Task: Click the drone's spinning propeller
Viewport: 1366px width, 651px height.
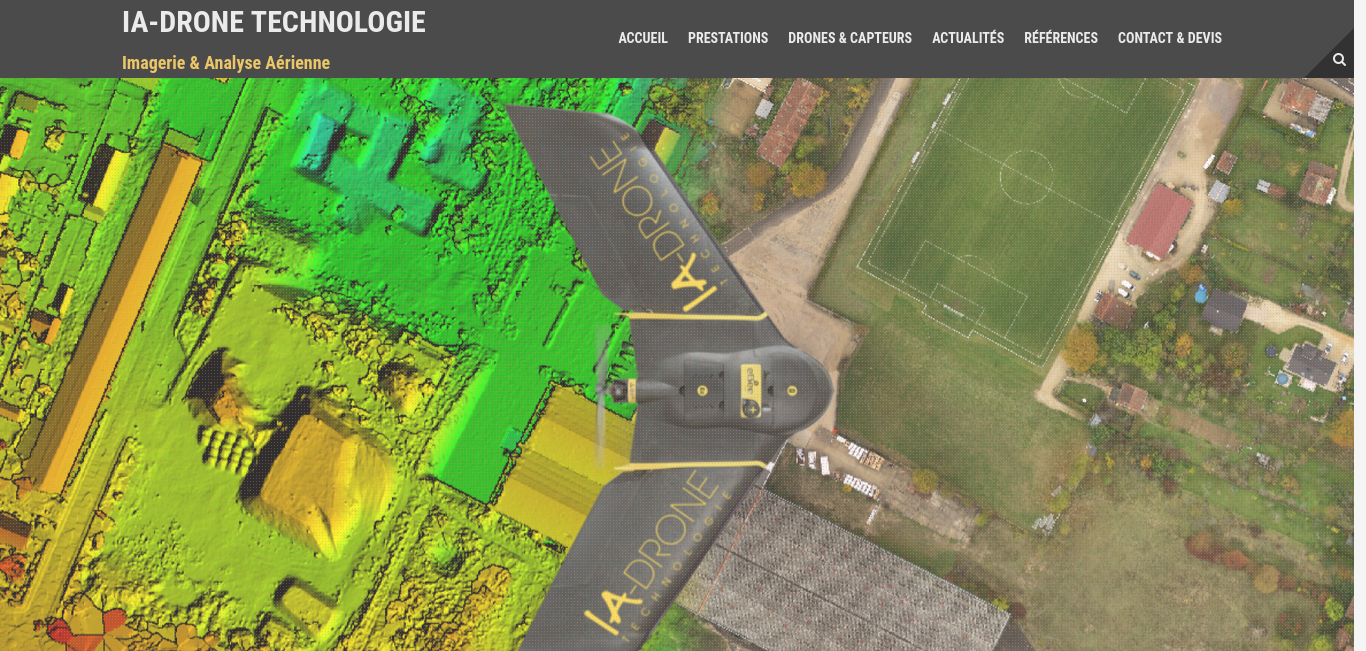Action: [x=603, y=397]
